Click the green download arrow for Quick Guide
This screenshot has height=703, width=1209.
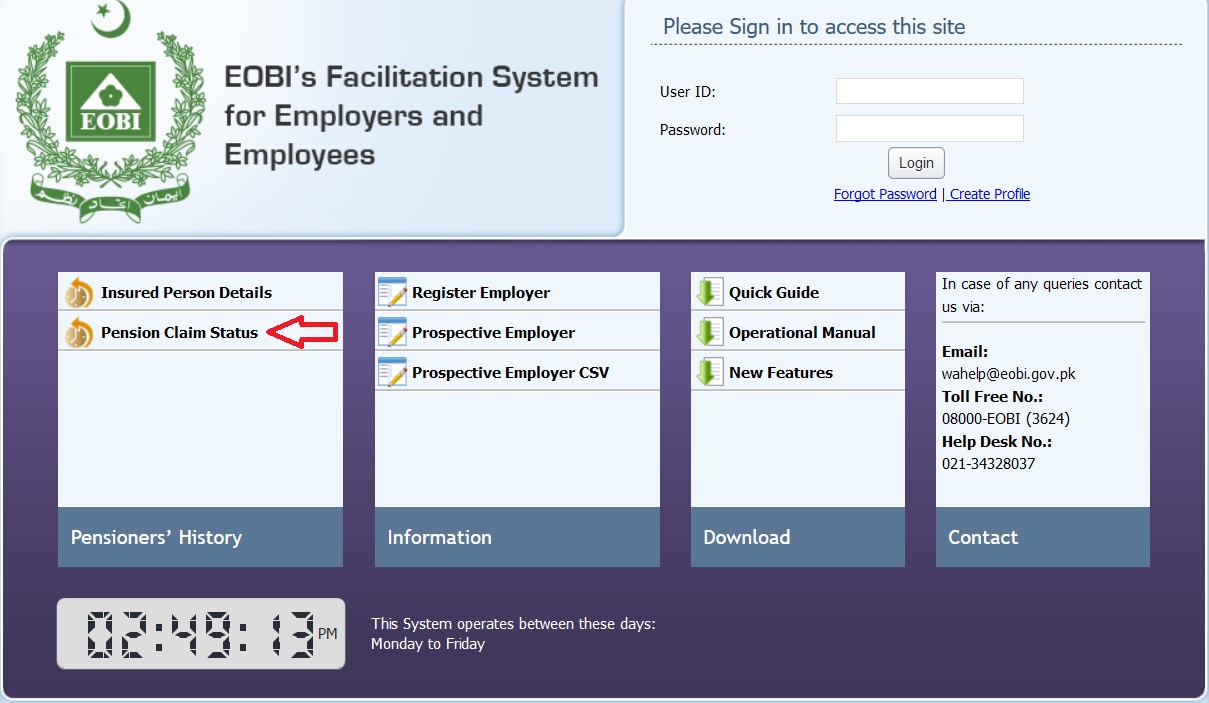tap(709, 293)
